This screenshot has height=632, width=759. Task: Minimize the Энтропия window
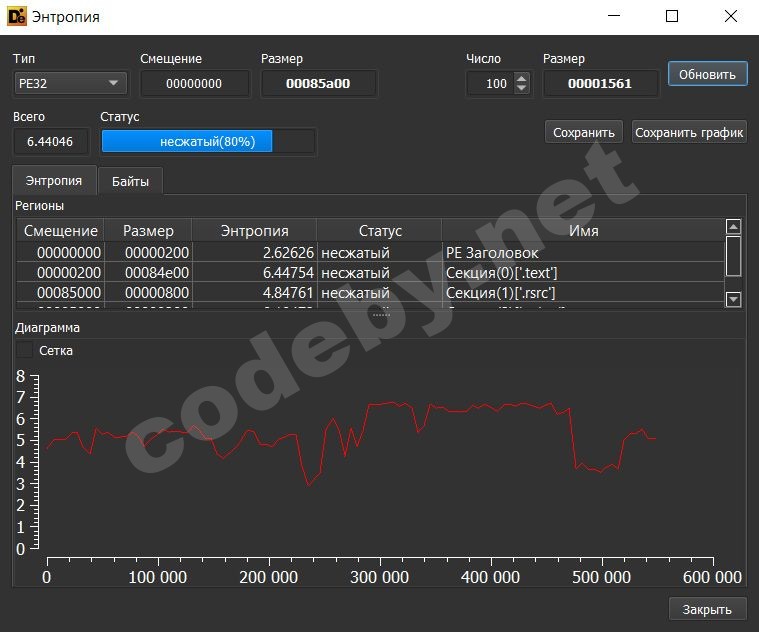pyautogui.click(x=614, y=16)
